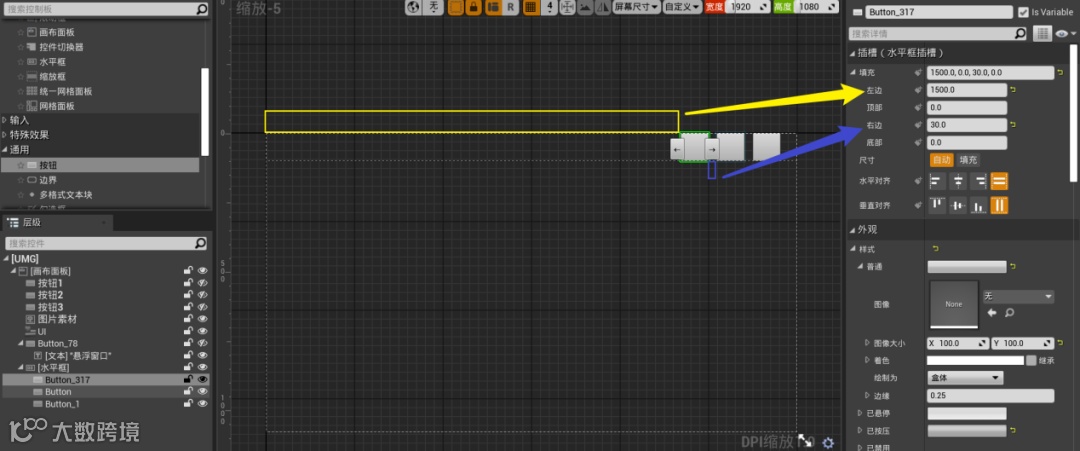Click the 普通 style gradient preview bar
Image resolution: width=1080 pixels, height=451 pixels.
coord(967,266)
